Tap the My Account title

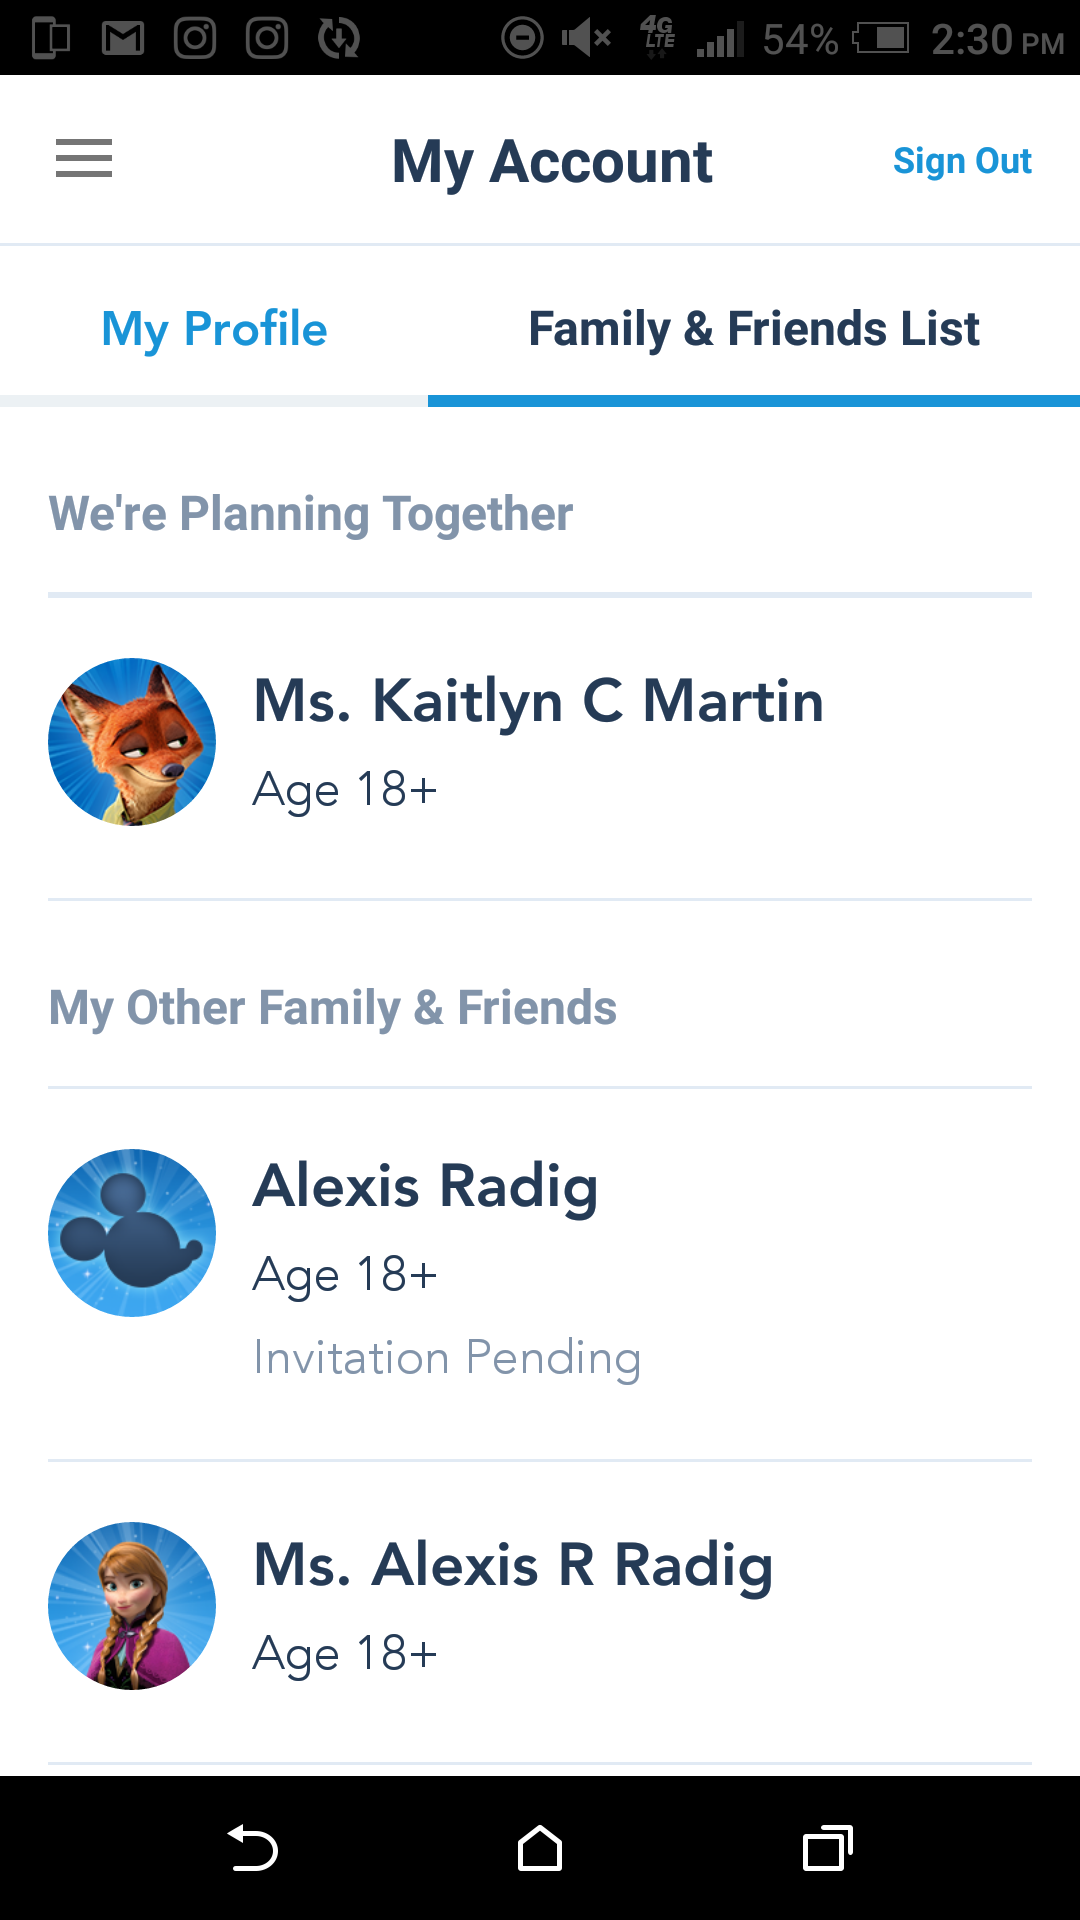pyautogui.click(x=552, y=161)
